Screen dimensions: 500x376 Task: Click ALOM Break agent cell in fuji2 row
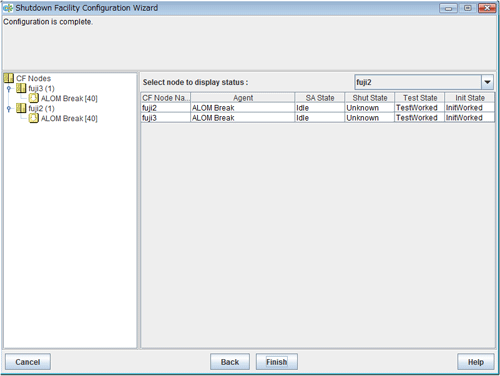243,108
